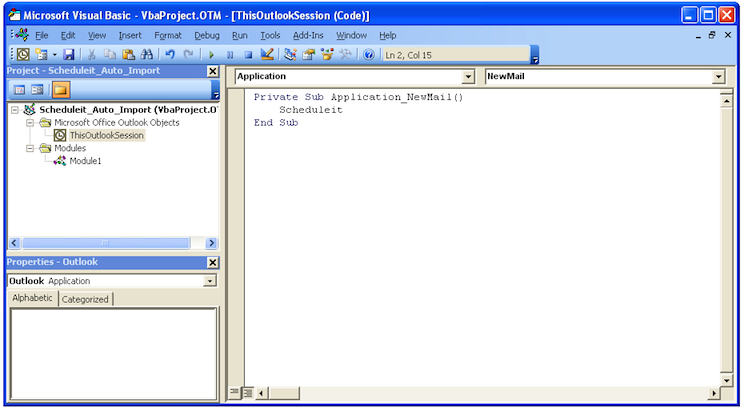This screenshot has width=744, height=409.
Task: Collapse the Modules folder node
Action: click(30, 148)
